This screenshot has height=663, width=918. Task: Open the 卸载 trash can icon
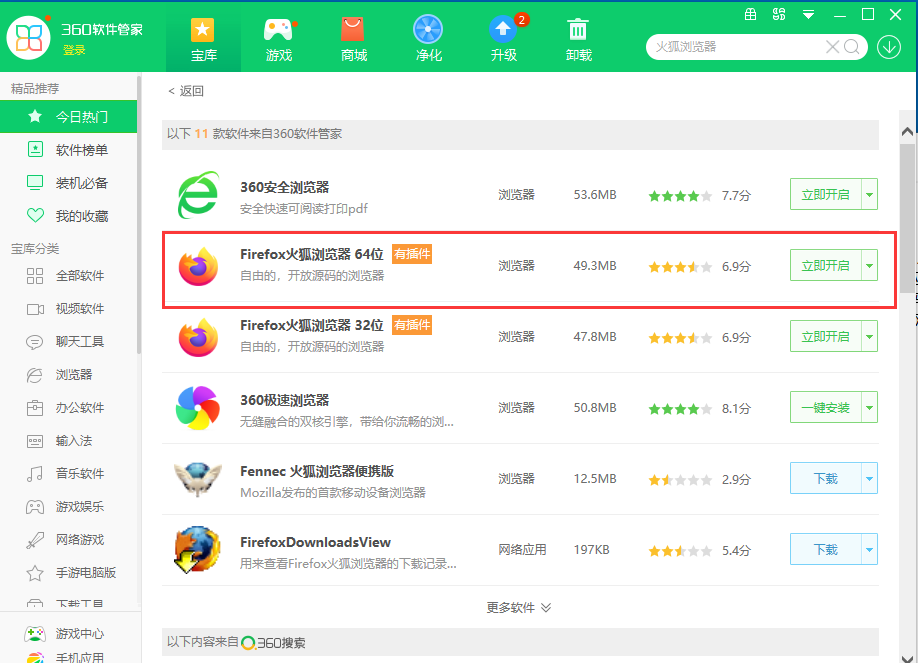pyautogui.click(x=578, y=29)
